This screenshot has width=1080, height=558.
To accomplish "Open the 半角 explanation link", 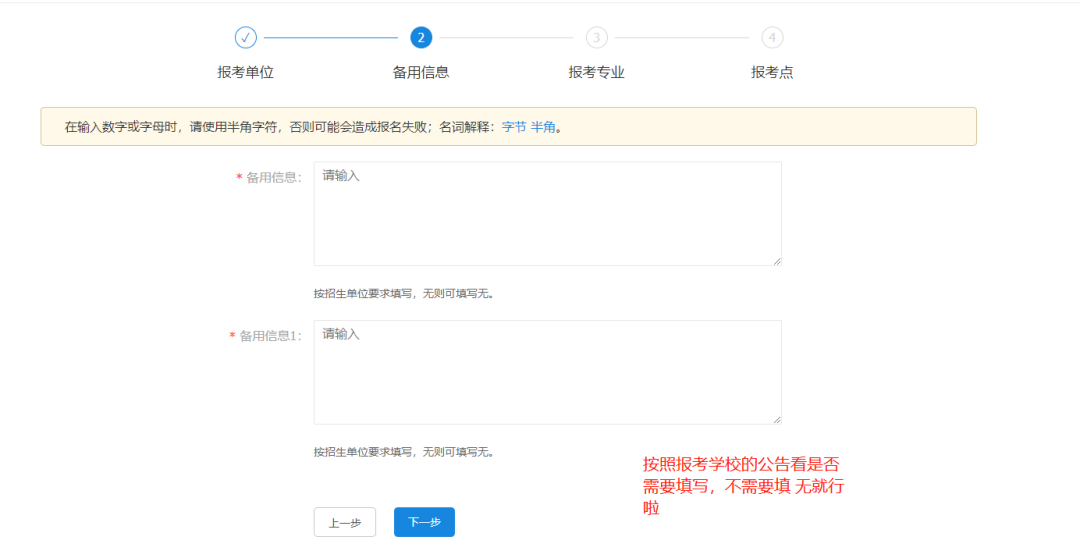I will (542, 127).
